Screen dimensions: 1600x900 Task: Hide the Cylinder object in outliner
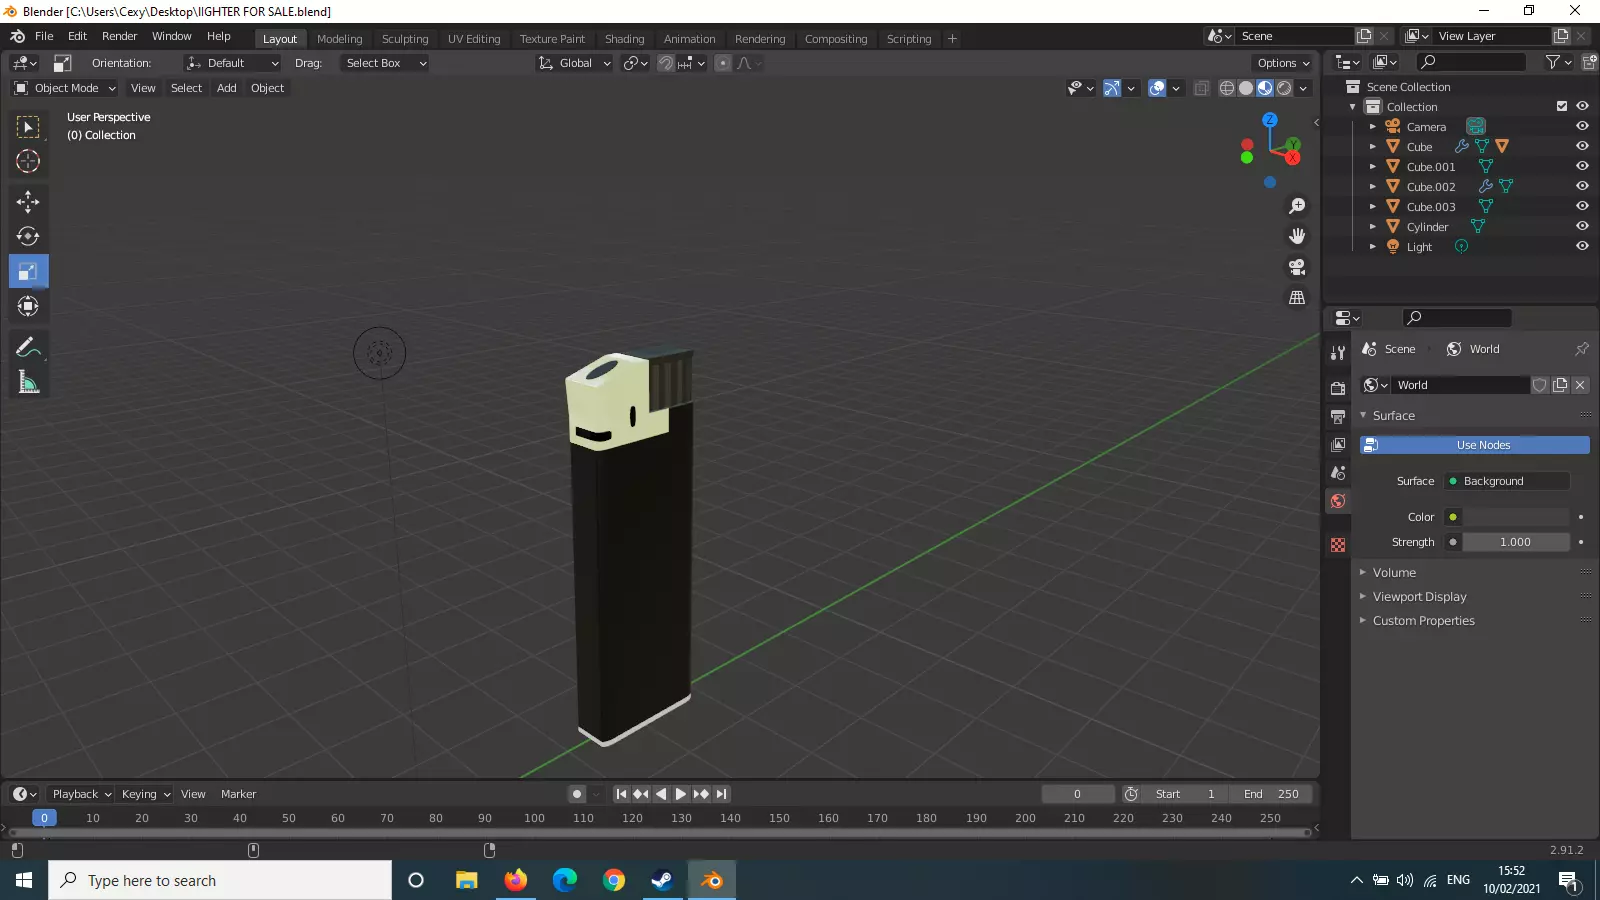(1582, 227)
